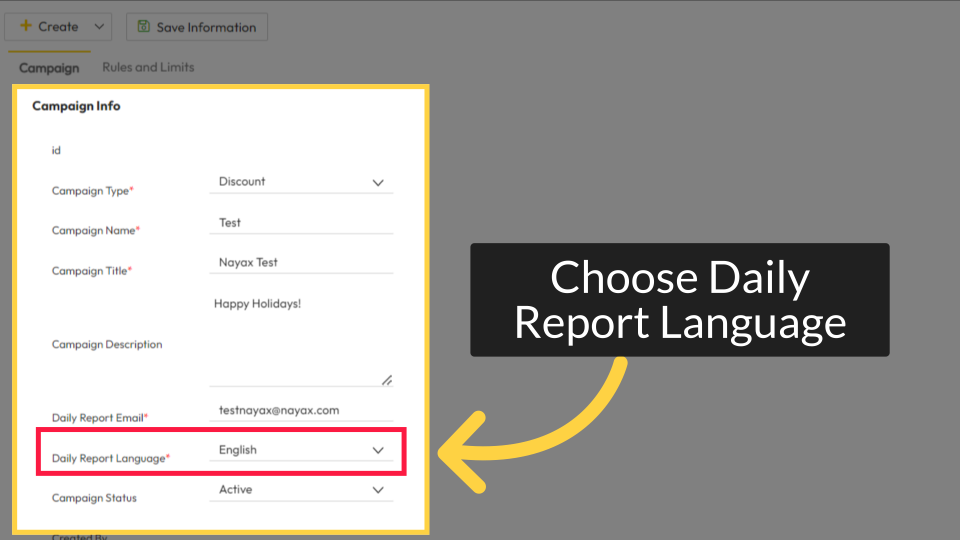Open the Create dropdown arrow
The width and height of the screenshot is (960, 540).
[x=99, y=27]
